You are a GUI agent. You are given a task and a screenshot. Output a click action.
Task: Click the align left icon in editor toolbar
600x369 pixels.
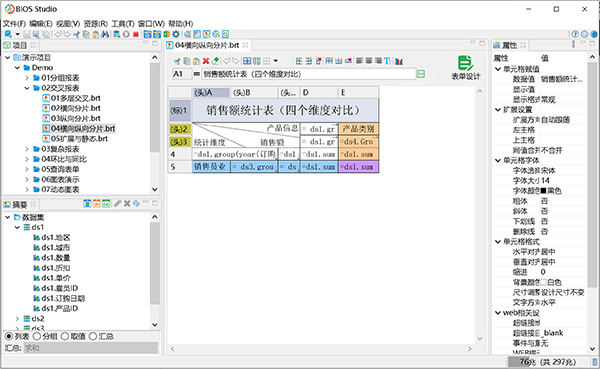pos(360,61)
